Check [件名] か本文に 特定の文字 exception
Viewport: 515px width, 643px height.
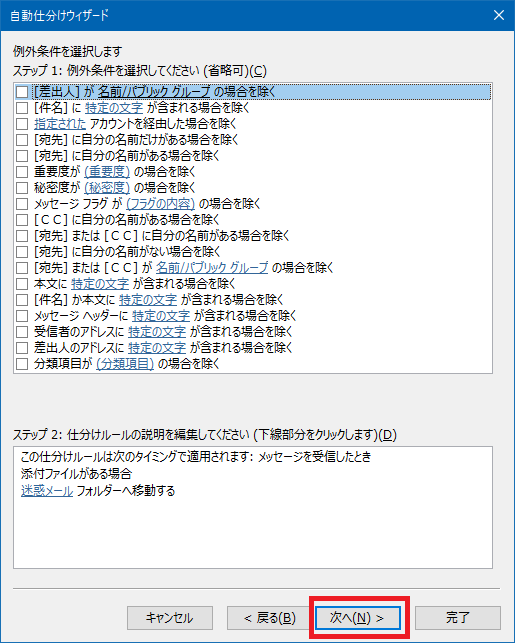22,300
